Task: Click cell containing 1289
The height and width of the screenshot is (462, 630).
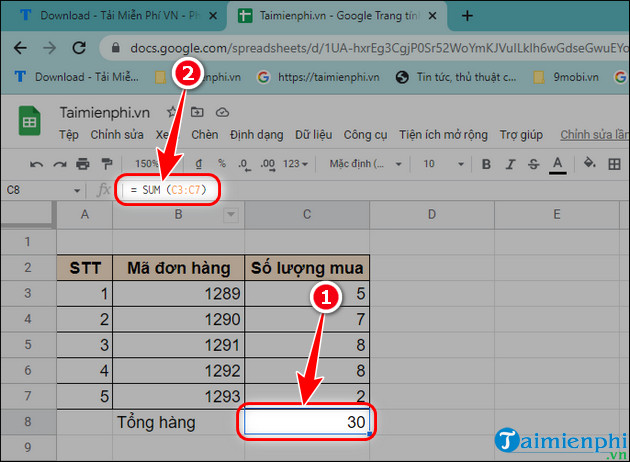Action: tap(178, 294)
